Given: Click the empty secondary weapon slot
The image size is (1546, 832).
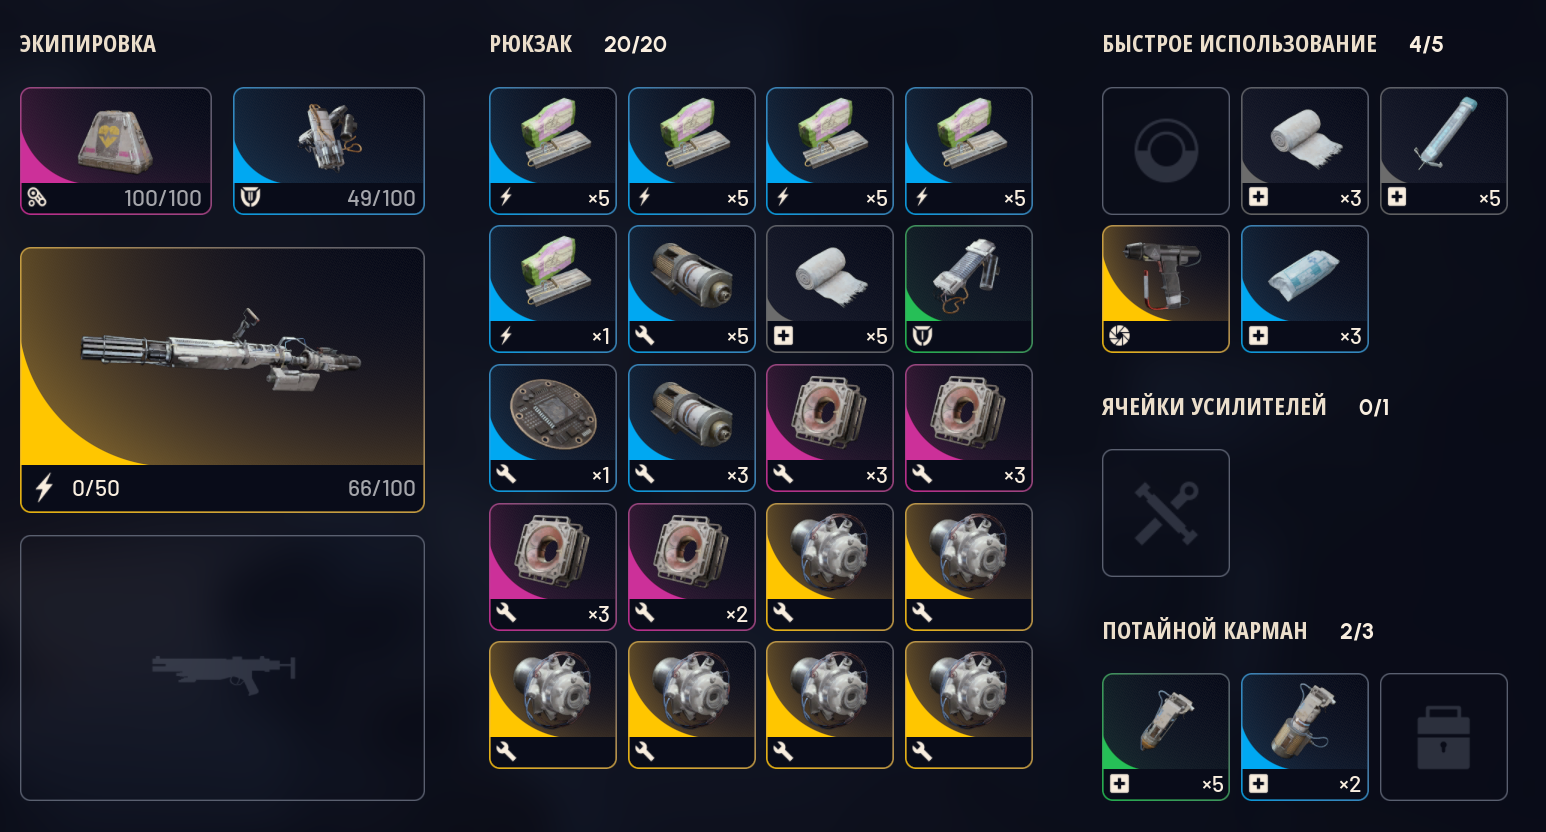Looking at the screenshot, I should (x=222, y=668).
